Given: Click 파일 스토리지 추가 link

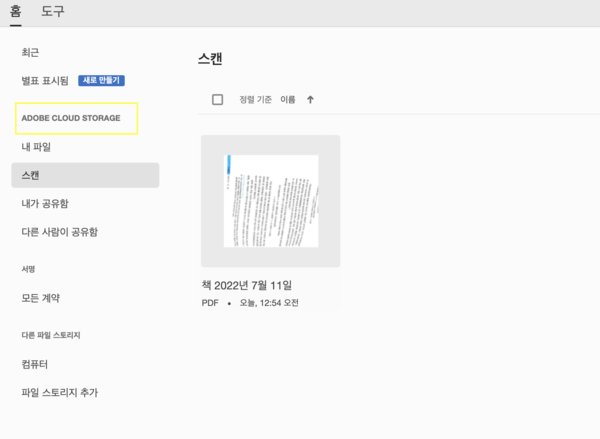Looking at the screenshot, I should point(59,392).
